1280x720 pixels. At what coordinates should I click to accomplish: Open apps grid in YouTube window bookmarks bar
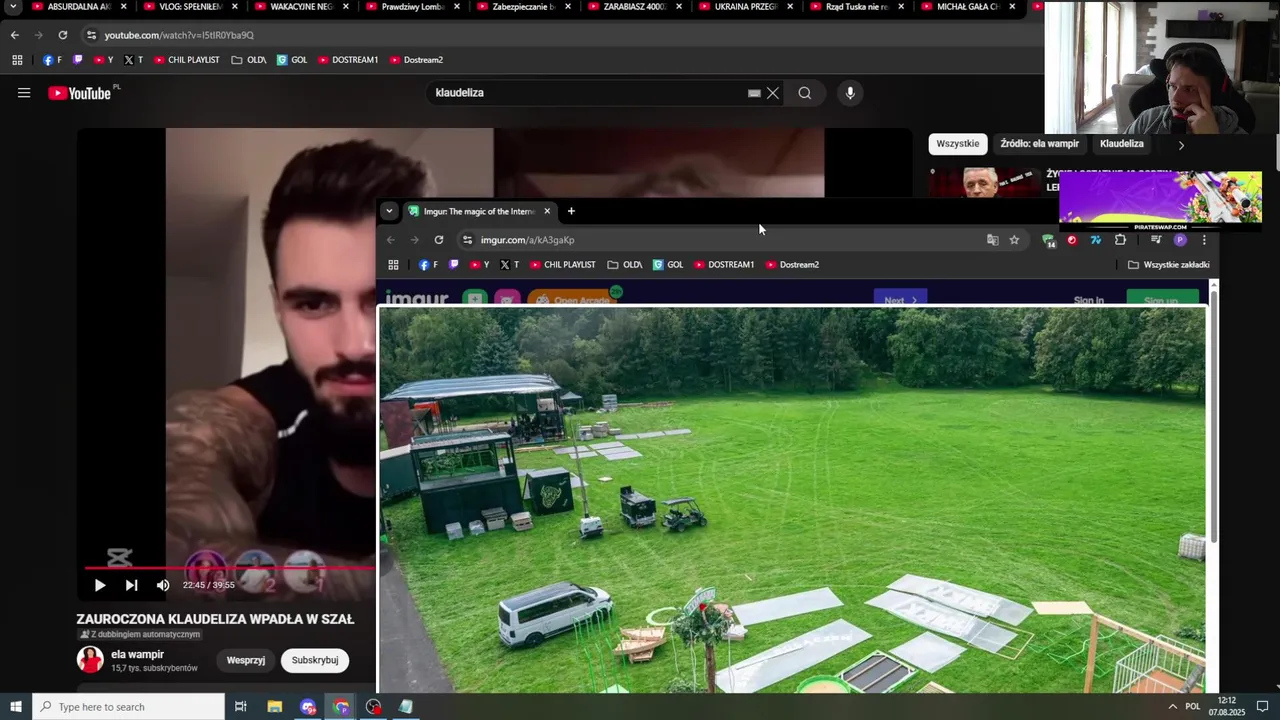coord(17,60)
